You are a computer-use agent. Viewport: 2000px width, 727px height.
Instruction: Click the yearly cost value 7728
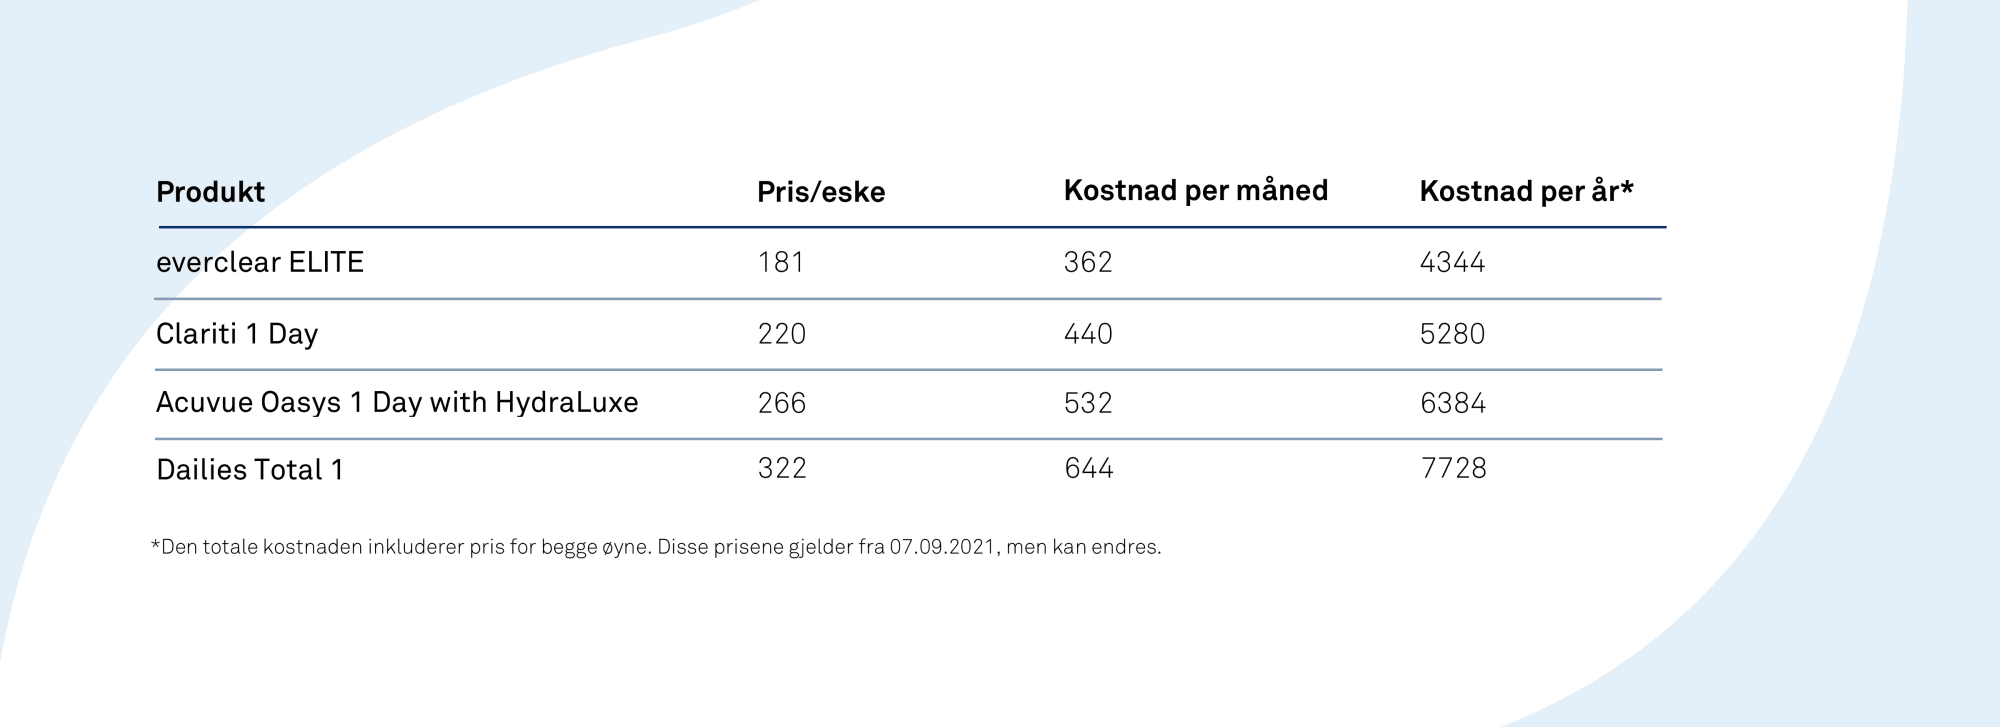1454,468
